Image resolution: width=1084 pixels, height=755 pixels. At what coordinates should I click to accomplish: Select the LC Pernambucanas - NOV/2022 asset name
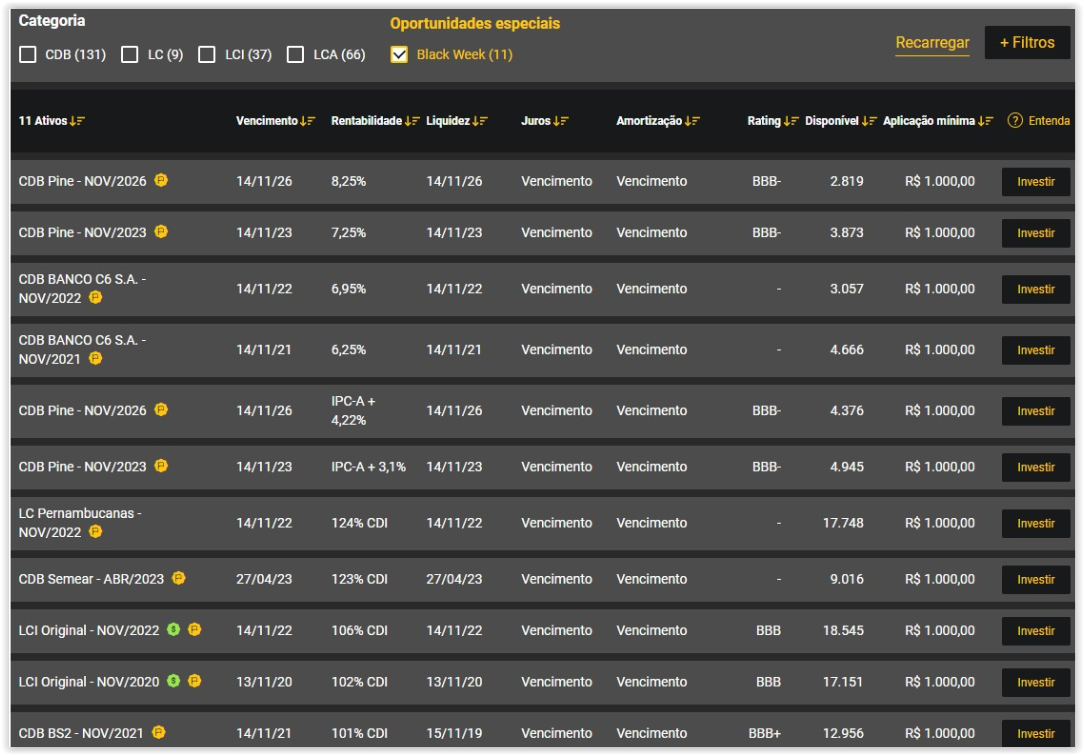coord(80,523)
